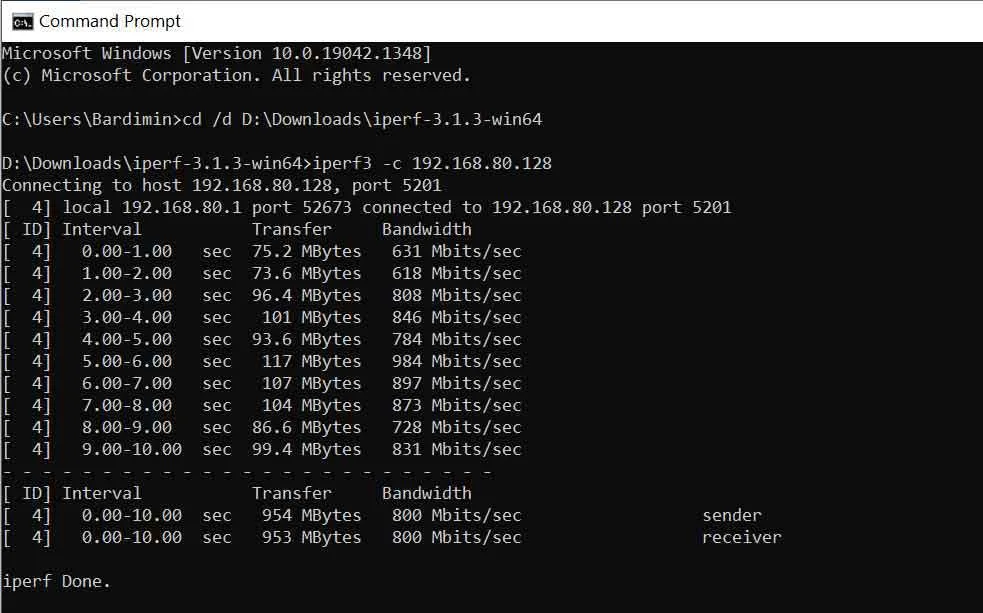Image resolution: width=983 pixels, height=613 pixels.
Task: Click the 631 Mbits/sec bandwidth value
Action: point(456,251)
